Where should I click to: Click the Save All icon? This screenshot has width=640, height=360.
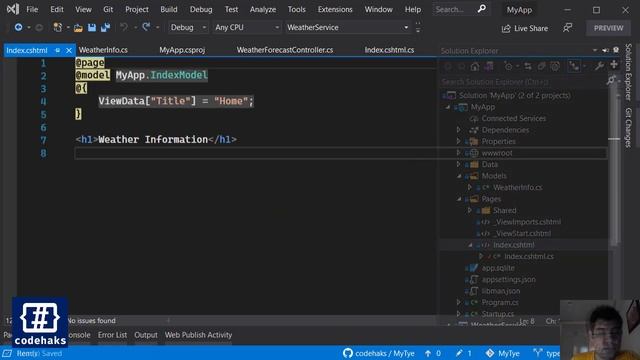(x=105, y=27)
